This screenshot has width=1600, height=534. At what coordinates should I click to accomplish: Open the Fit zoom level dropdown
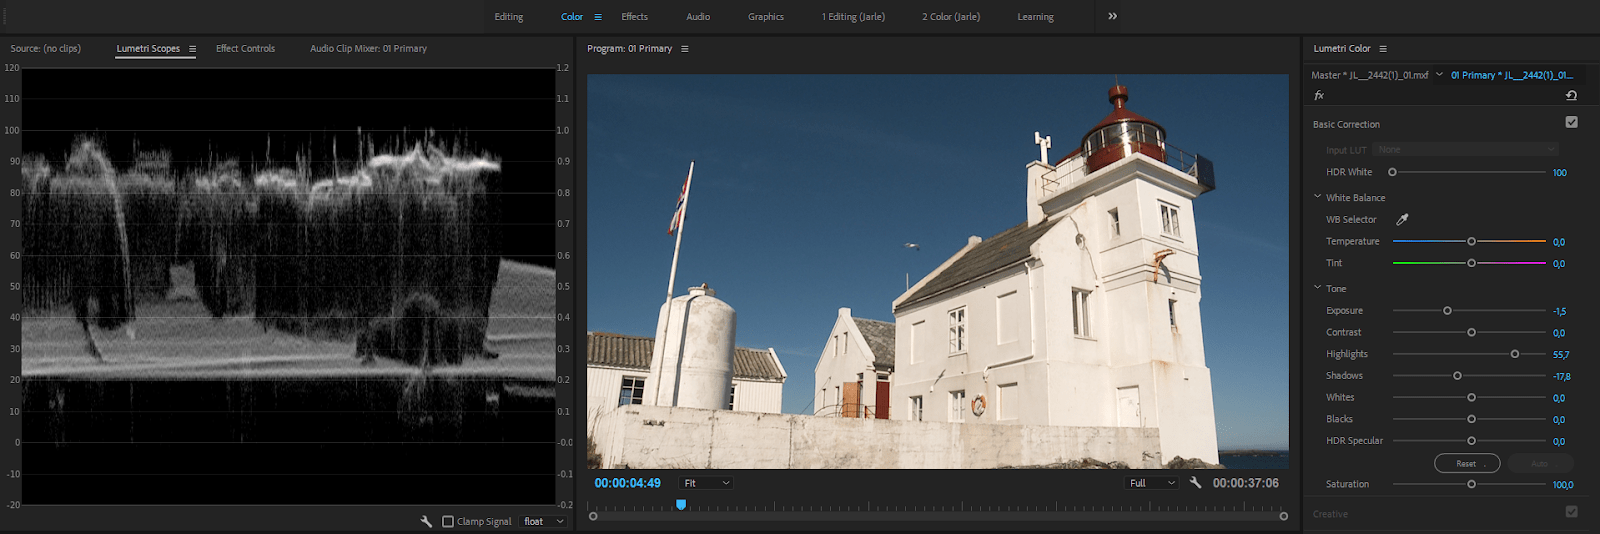point(707,483)
